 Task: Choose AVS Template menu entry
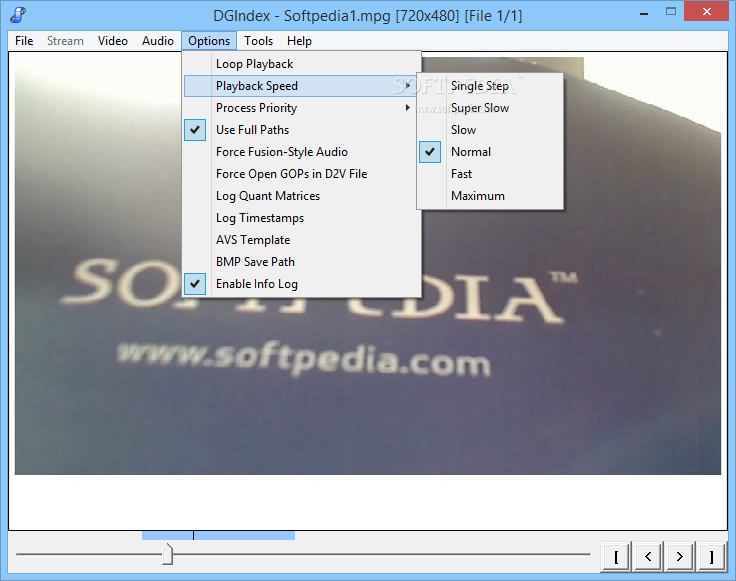click(x=302, y=240)
